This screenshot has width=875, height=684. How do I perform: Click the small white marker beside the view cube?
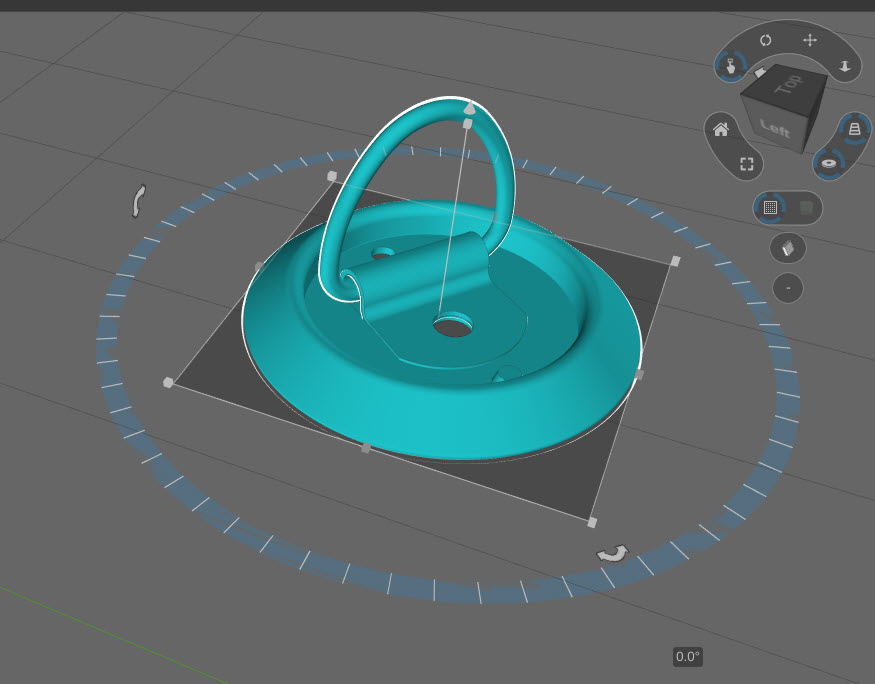click(x=759, y=73)
